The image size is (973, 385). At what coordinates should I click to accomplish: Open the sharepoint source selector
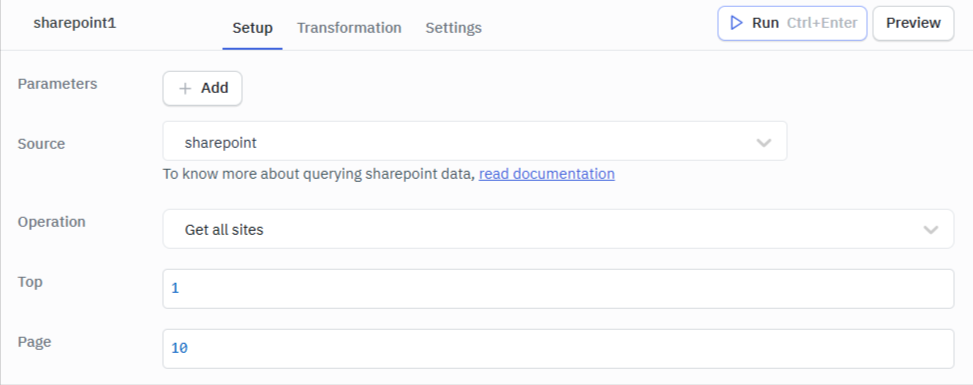tap(475, 141)
